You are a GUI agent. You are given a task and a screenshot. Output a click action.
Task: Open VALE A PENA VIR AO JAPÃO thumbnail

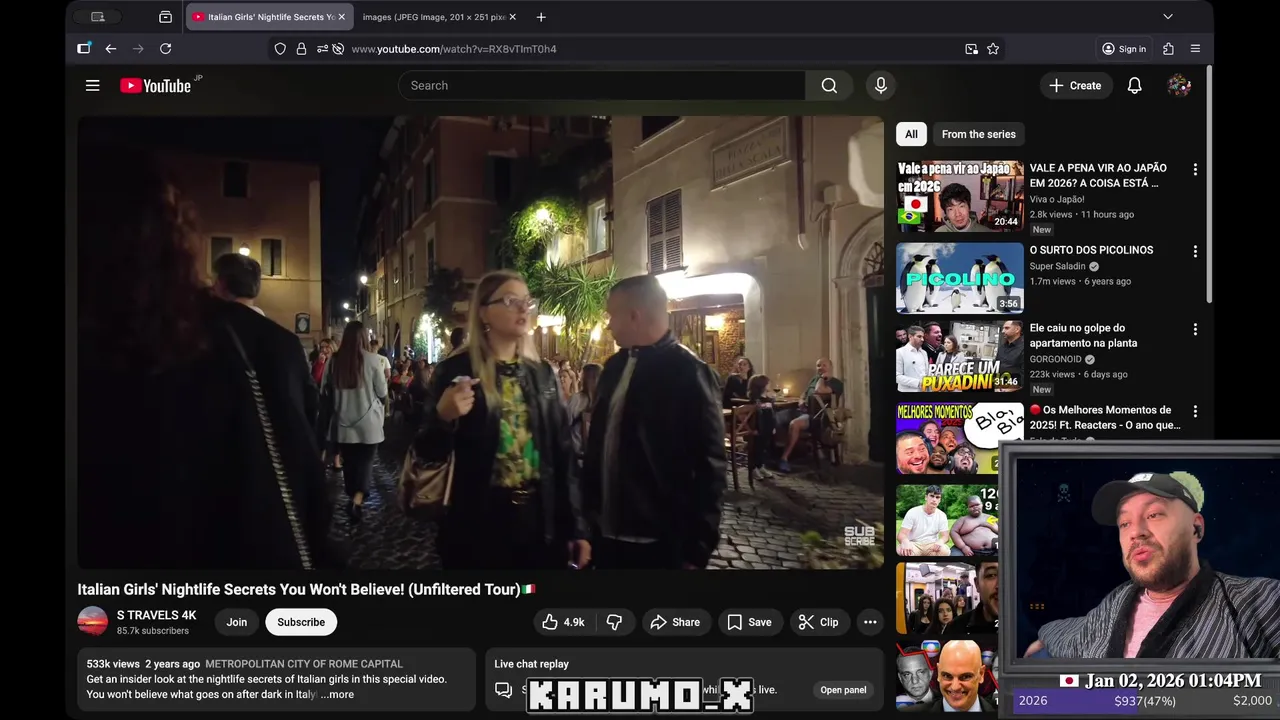(960, 196)
